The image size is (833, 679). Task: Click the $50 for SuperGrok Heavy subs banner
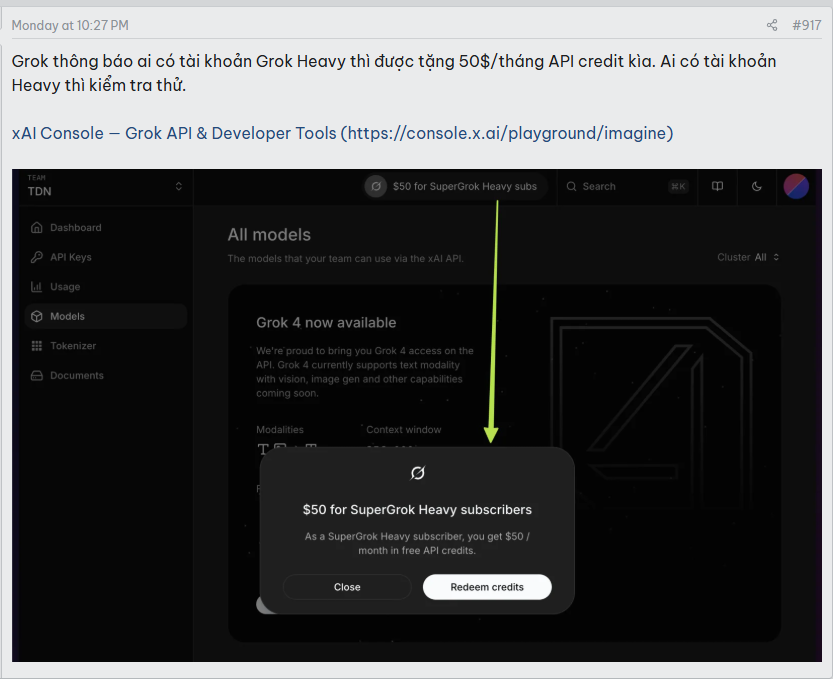click(x=455, y=186)
